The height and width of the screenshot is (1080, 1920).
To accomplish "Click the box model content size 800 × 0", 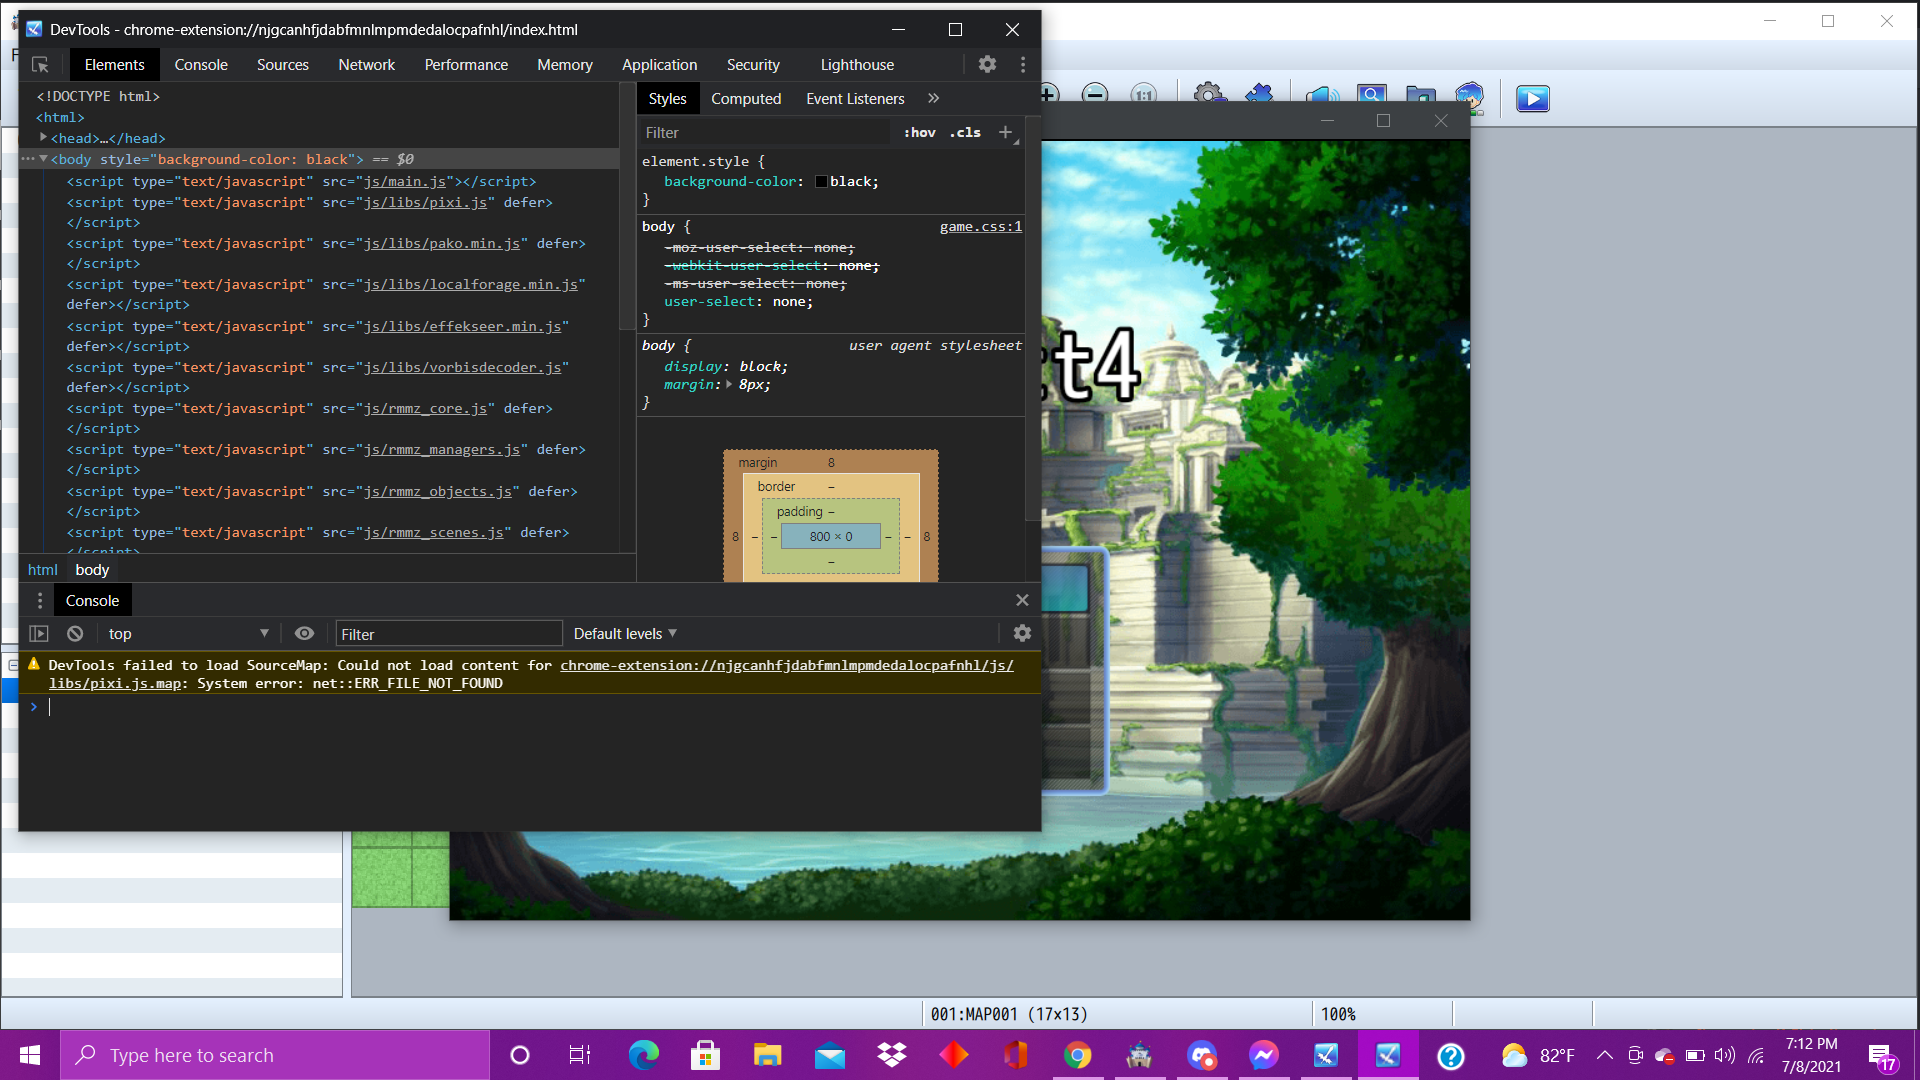I will pos(831,537).
